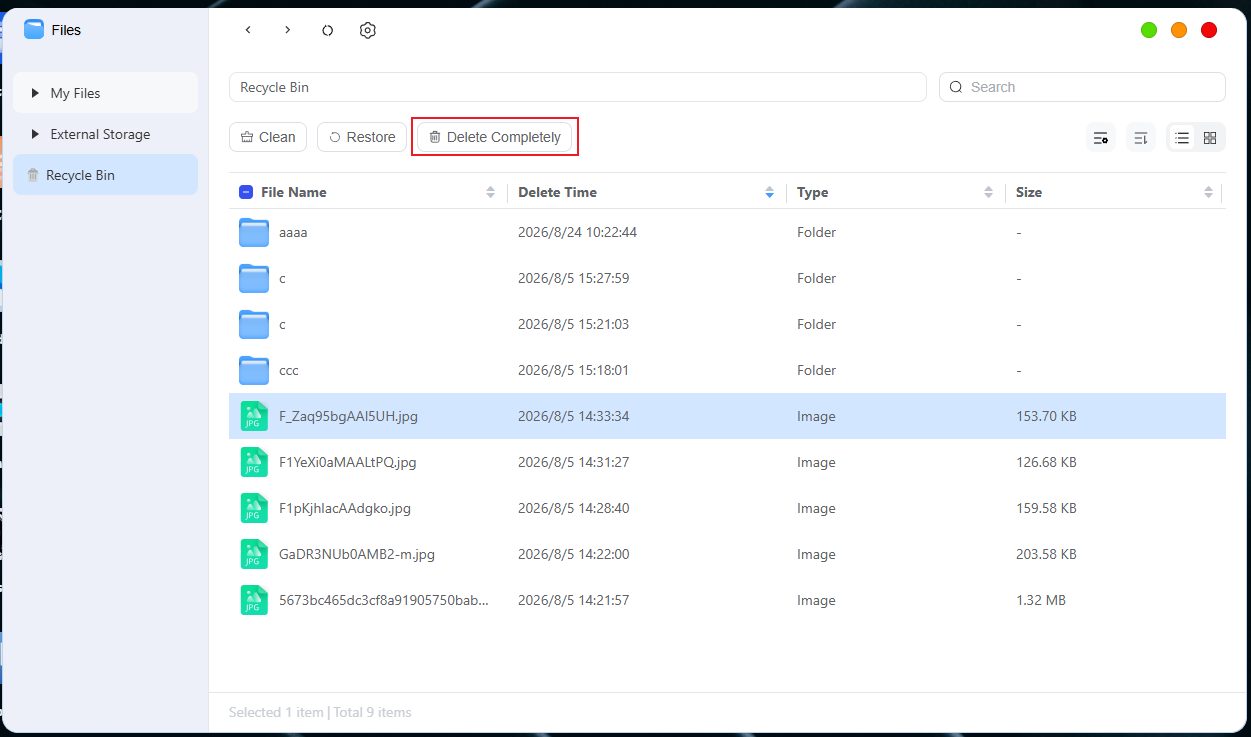This screenshot has height=737, width=1251.
Task: Toggle the select-all checkbox in the header
Action: [x=246, y=192]
